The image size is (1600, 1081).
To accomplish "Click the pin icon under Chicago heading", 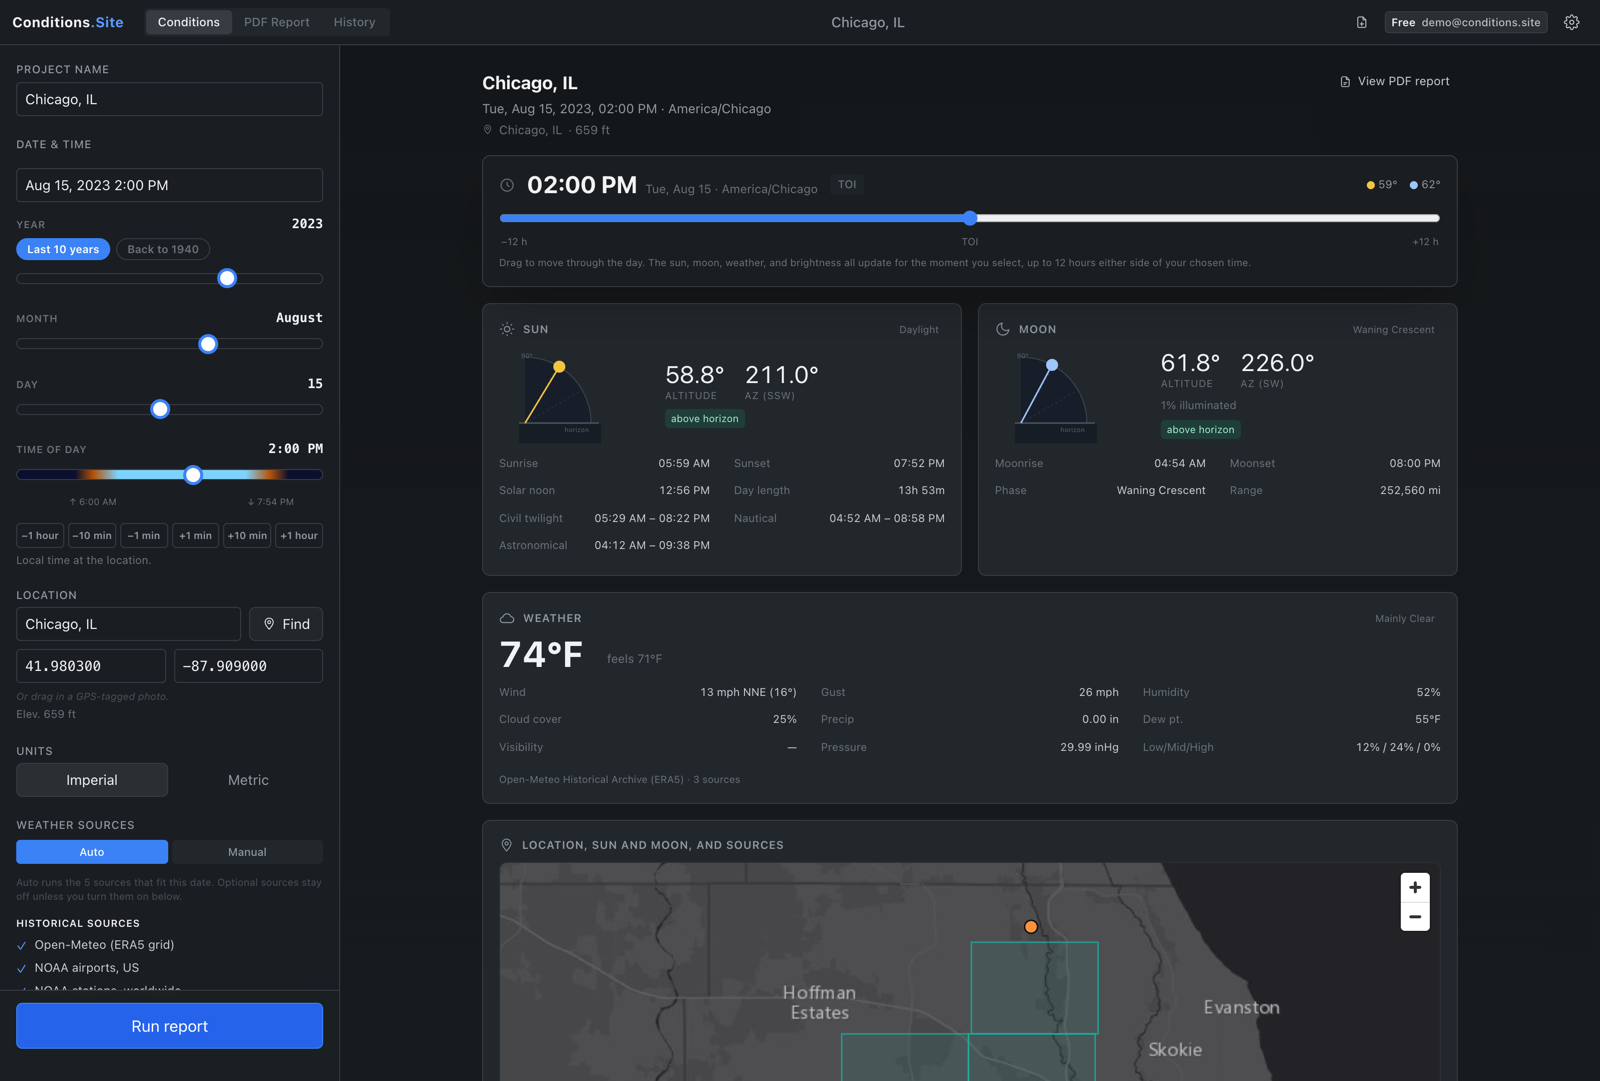I will [488, 130].
